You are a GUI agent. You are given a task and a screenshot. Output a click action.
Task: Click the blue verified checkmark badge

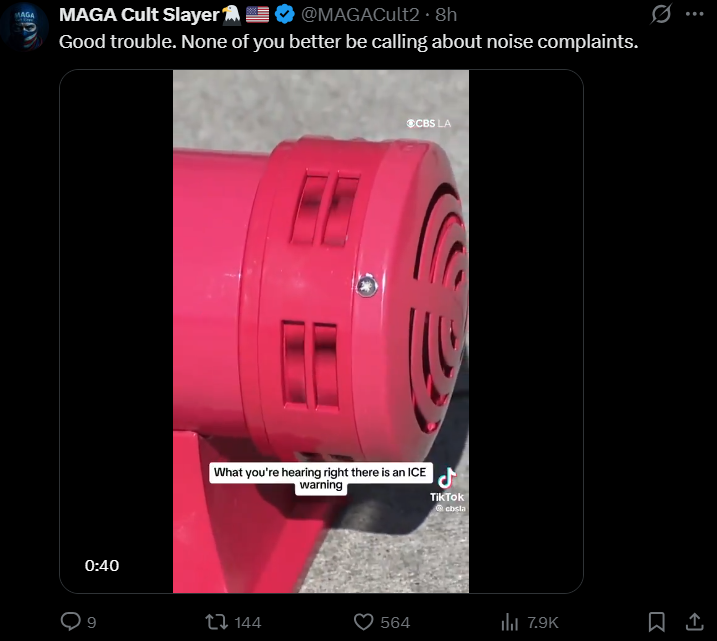[x=284, y=15]
